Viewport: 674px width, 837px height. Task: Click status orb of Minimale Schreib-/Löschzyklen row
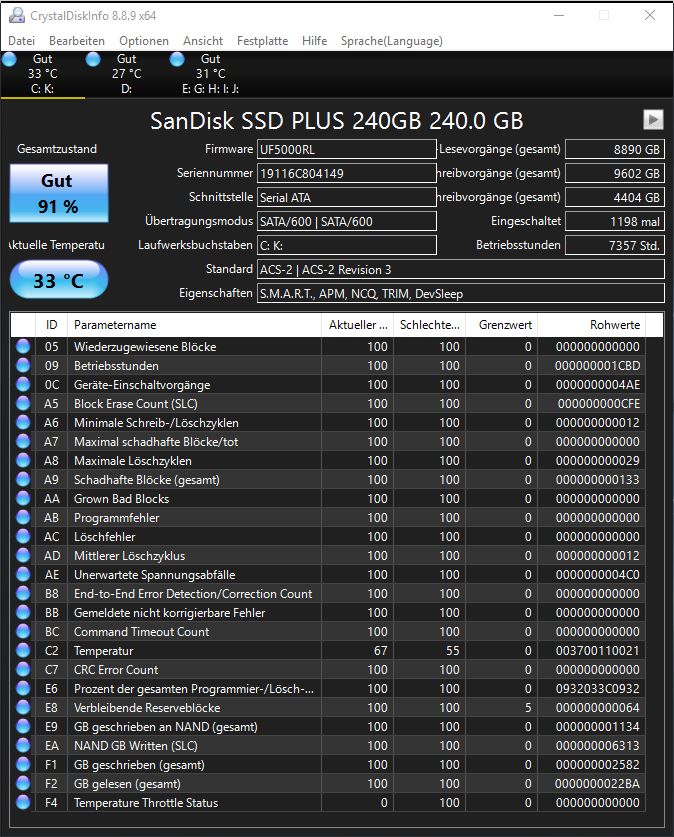(x=23, y=422)
